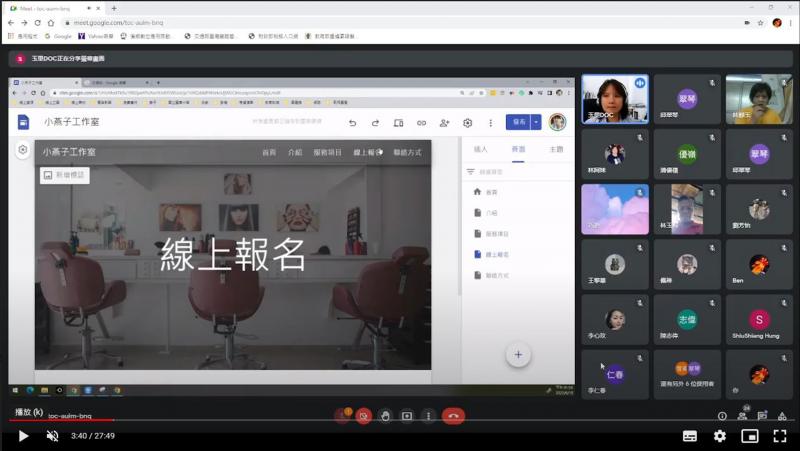Select 首頁 in site navigation bar
The image size is (800, 451).
coord(269,153)
